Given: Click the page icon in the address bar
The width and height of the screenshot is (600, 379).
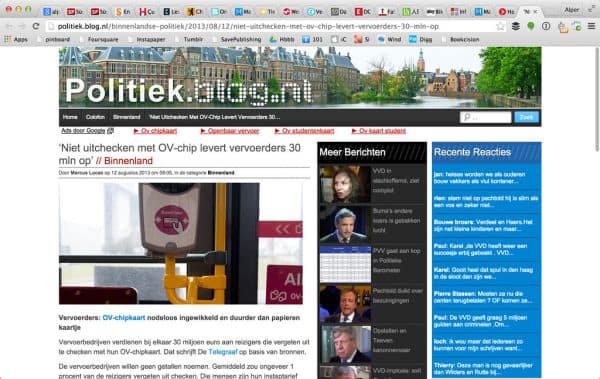Looking at the screenshot, I should click(x=51, y=26).
